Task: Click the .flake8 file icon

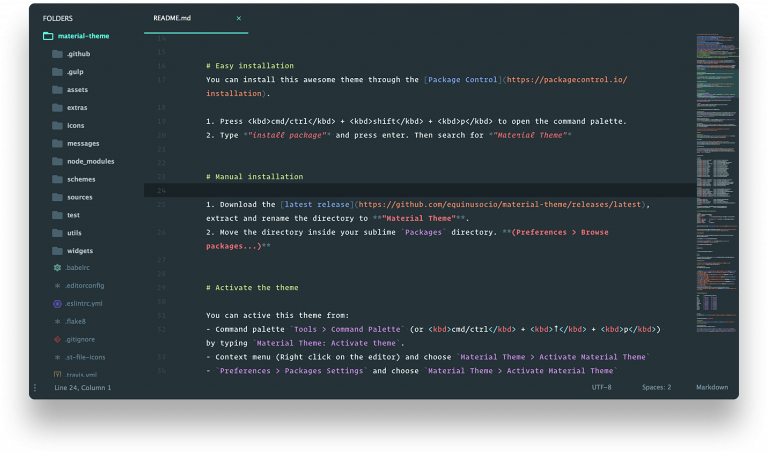Action: [57, 321]
